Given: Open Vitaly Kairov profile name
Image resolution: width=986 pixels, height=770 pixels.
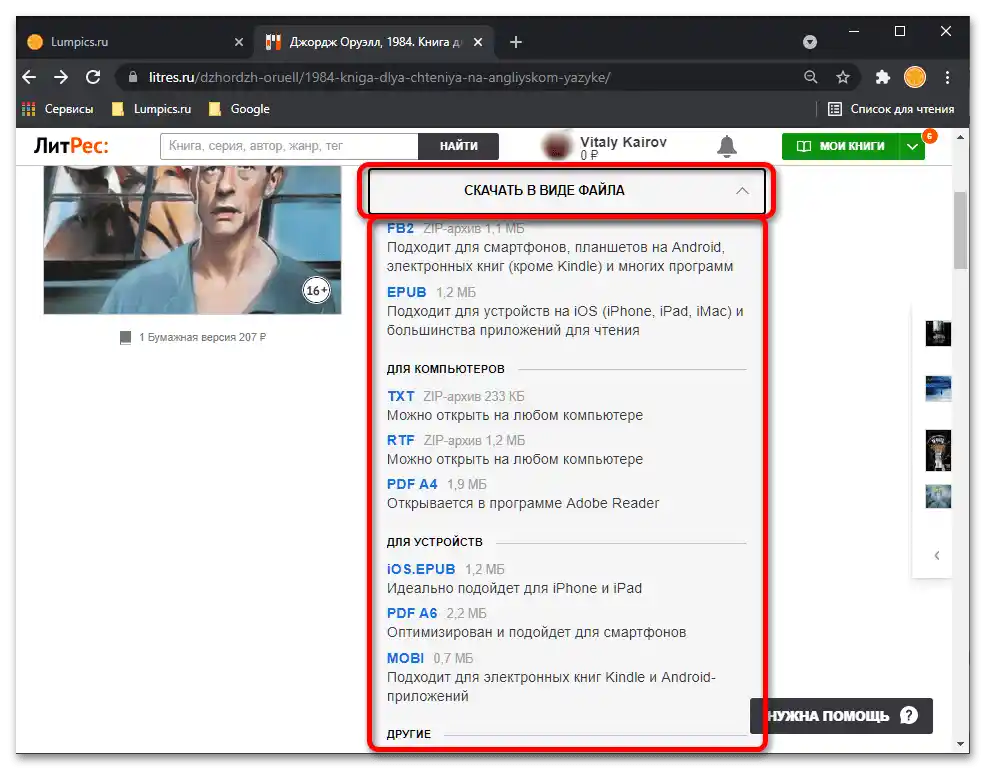Looking at the screenshot, I should coord(623,142).
